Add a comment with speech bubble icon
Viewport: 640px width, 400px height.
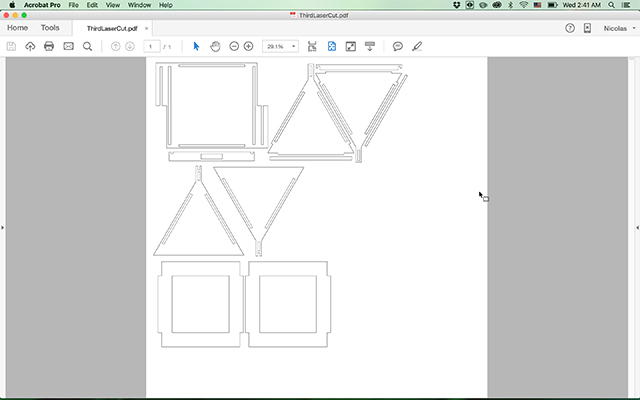[398, 47]
